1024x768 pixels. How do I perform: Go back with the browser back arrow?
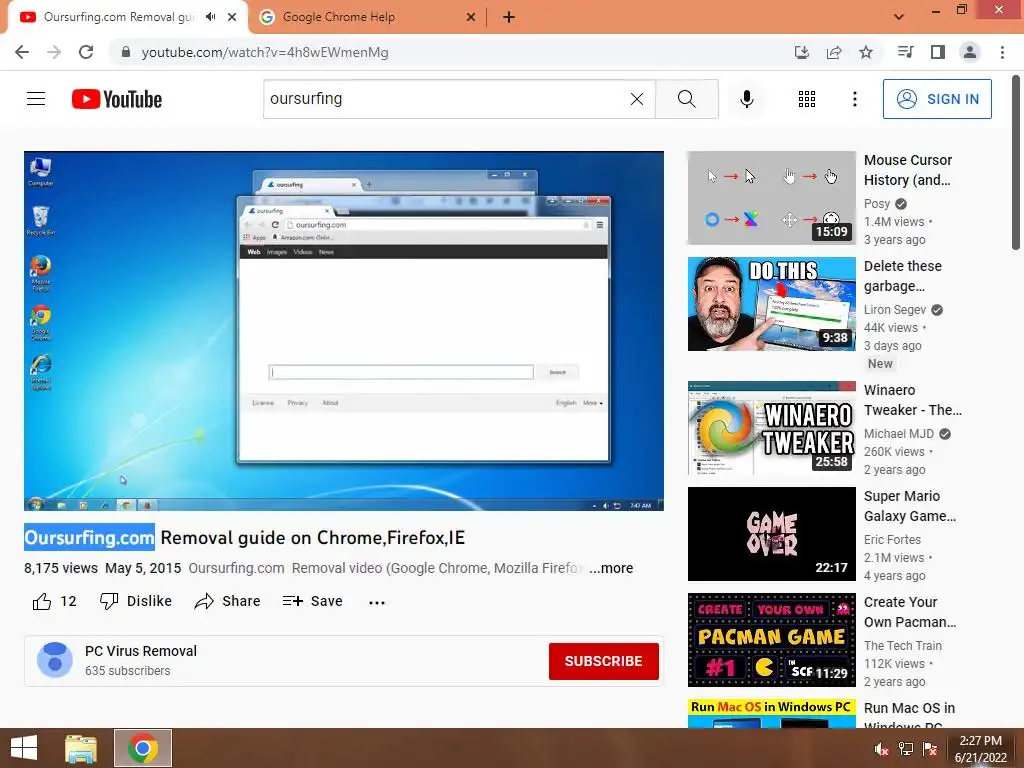tap(22, 52)
